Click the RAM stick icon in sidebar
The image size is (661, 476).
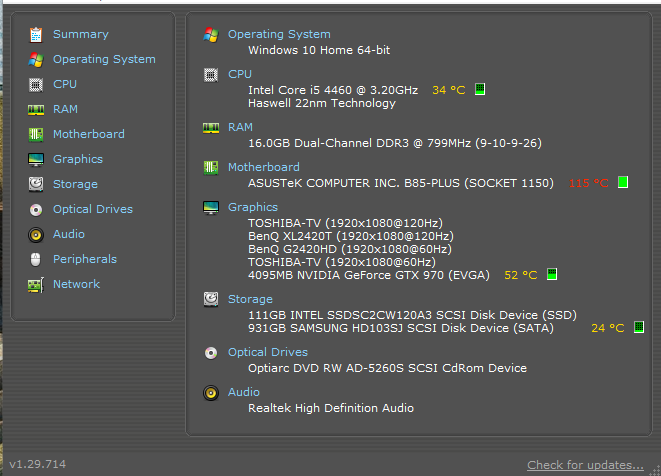pos(36,110)
